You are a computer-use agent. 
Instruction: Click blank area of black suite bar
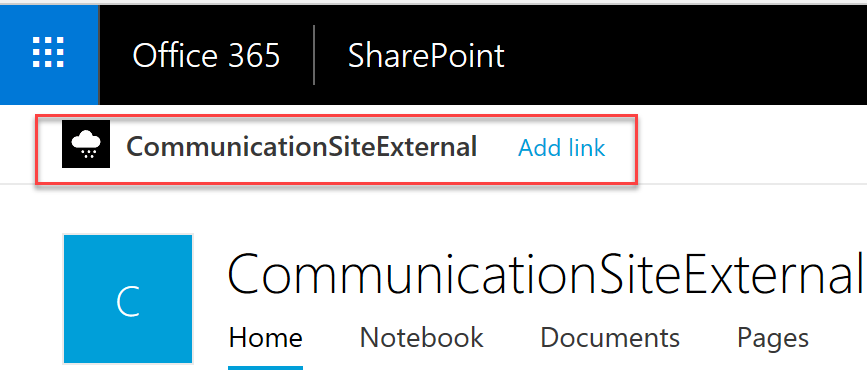[x=686, y=55]
